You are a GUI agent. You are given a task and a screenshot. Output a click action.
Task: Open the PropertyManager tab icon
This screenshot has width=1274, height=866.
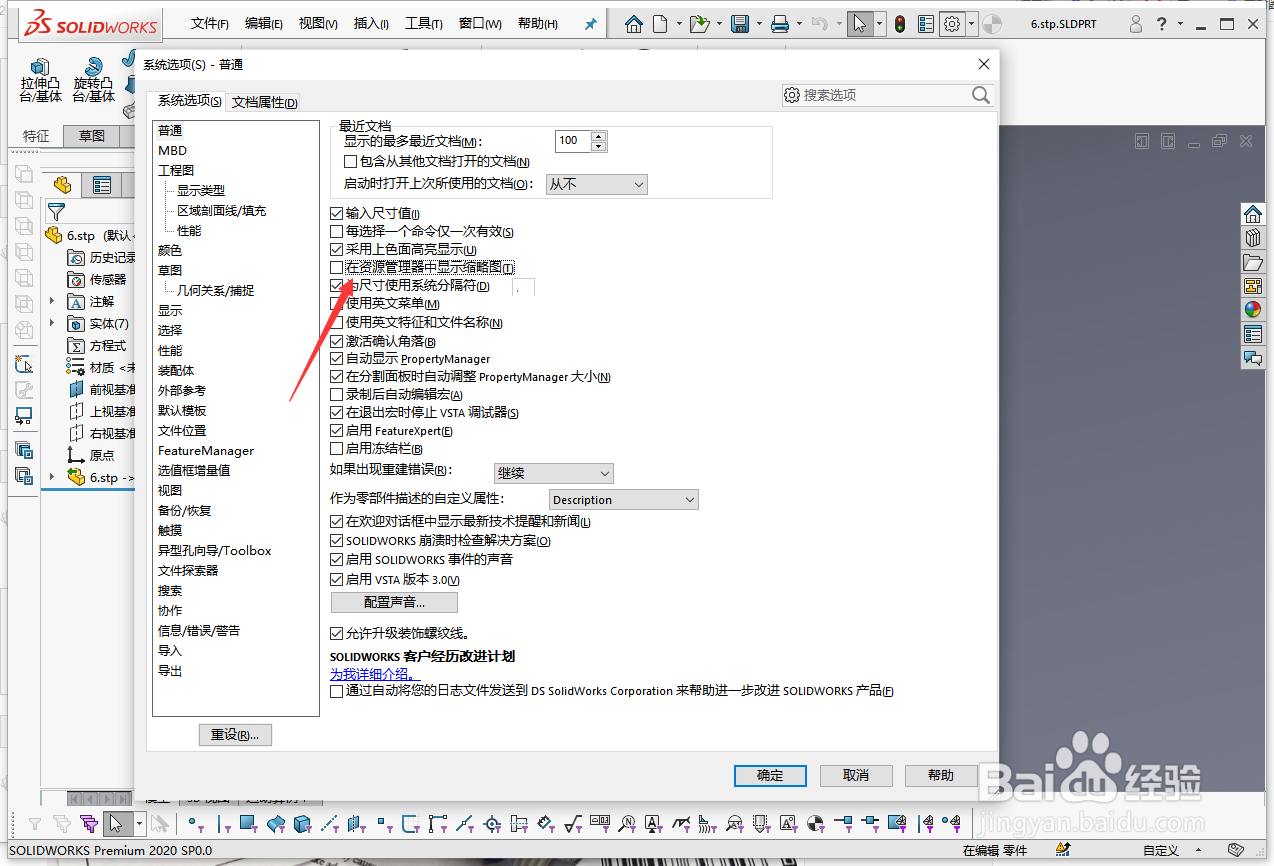102,185
